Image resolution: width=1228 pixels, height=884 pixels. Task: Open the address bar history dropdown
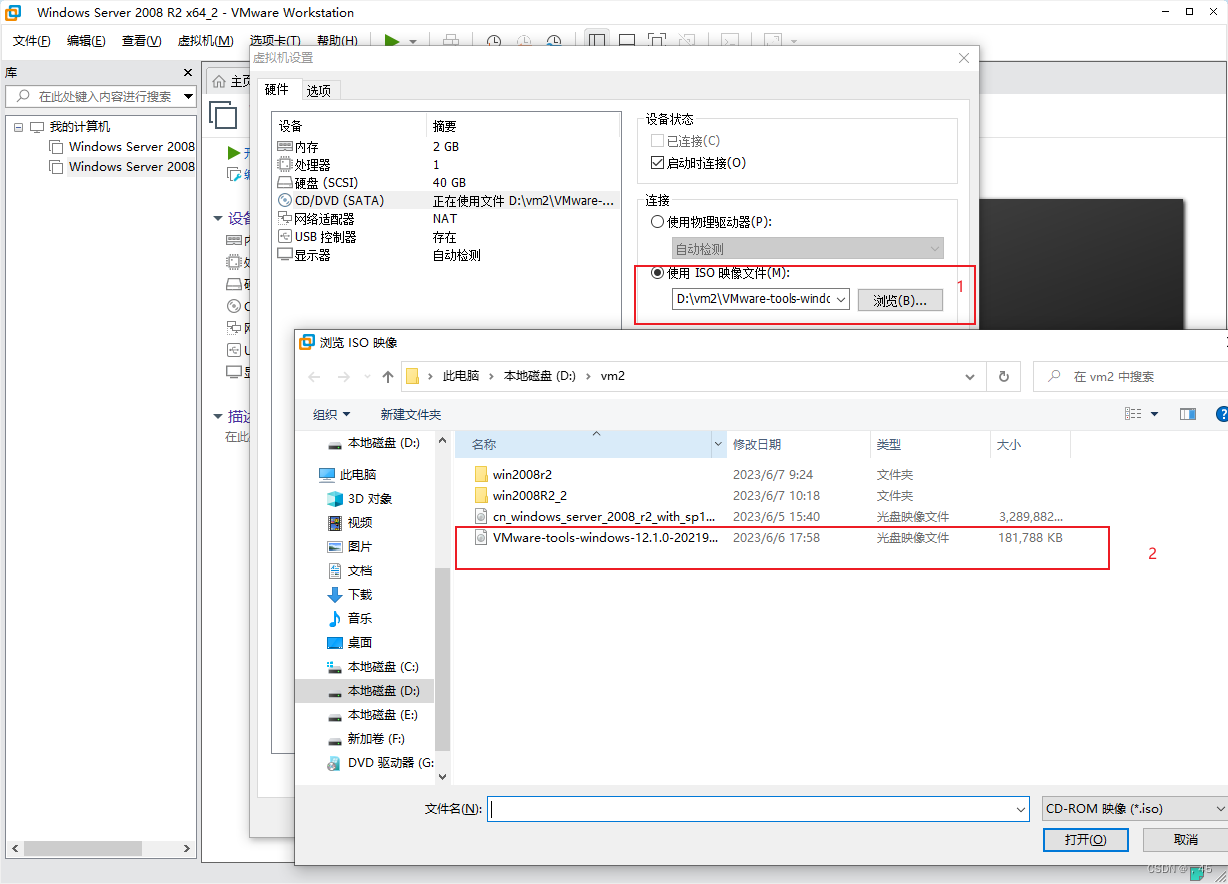969,377
